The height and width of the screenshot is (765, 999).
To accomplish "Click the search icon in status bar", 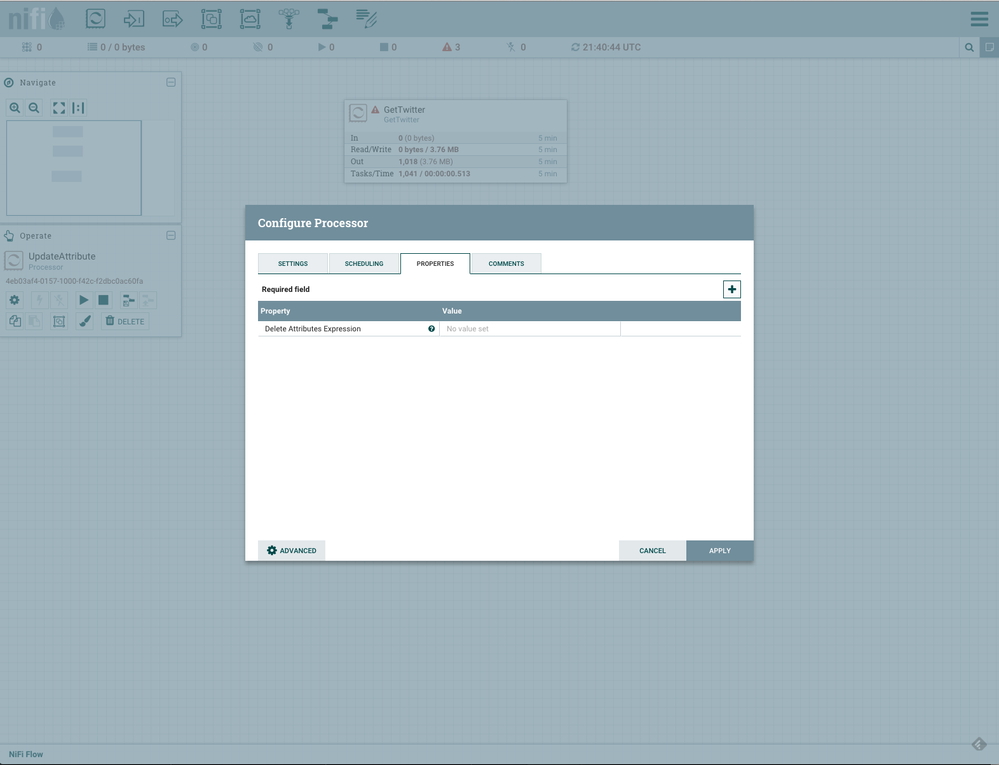I will tap(969, 47).
